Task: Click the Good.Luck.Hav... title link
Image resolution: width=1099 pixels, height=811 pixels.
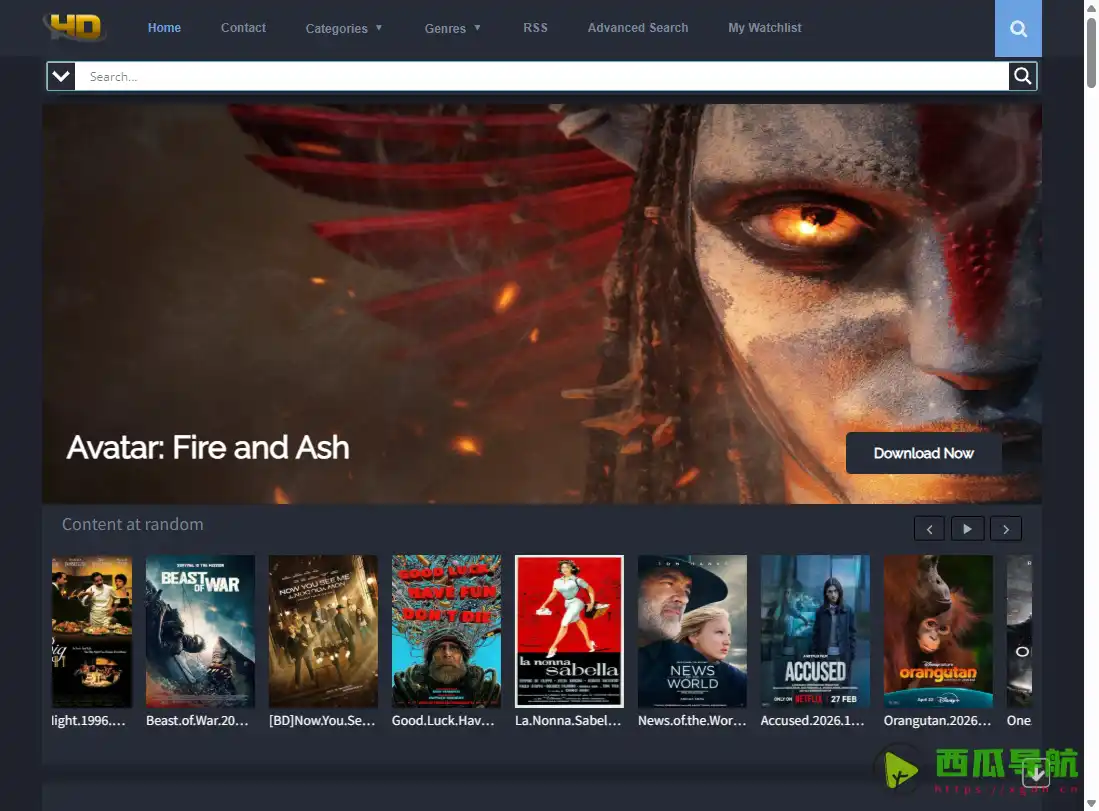Action: click(443, 721)
